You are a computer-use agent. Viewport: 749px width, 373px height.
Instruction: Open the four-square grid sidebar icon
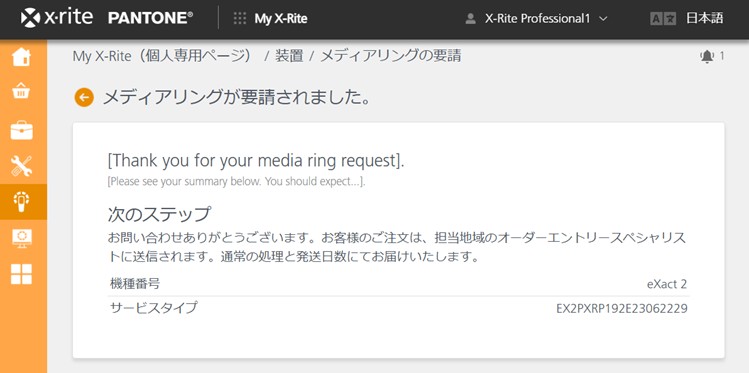point(21,274)
